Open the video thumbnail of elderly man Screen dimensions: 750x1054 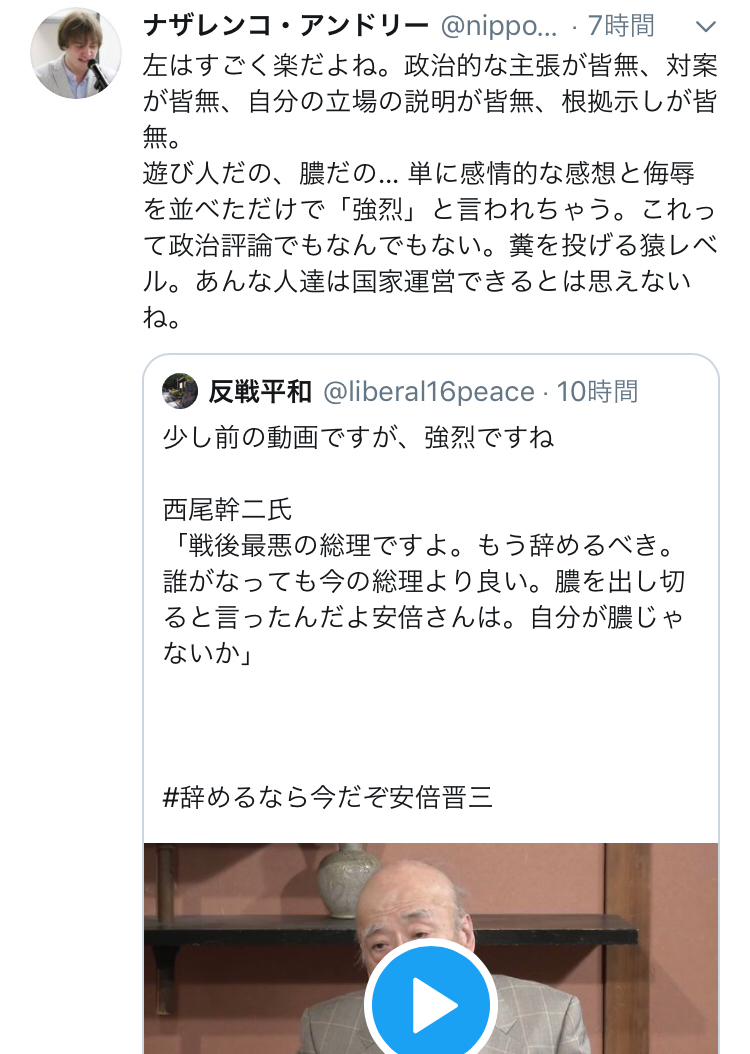pyautogui.click(x=431, y=948)
